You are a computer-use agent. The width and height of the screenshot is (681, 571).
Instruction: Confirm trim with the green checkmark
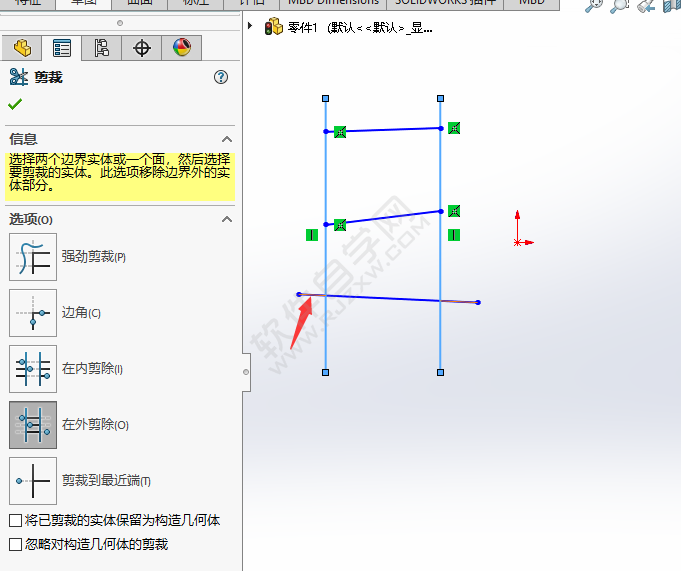tap(15, 104)
